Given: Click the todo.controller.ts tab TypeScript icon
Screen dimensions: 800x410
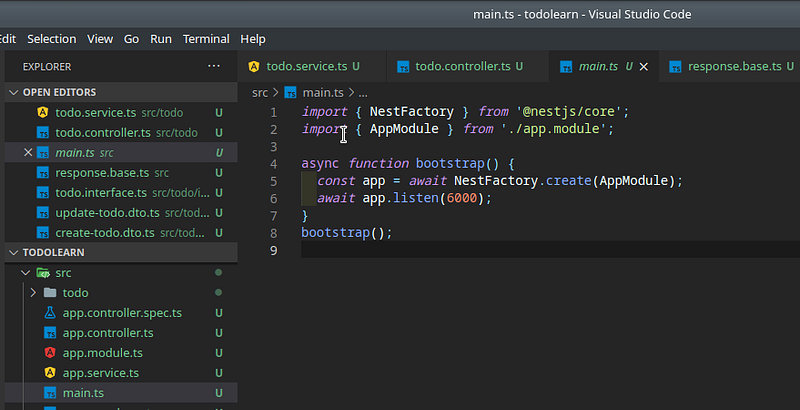Looking at the screenshot, I should coord(403,67).
